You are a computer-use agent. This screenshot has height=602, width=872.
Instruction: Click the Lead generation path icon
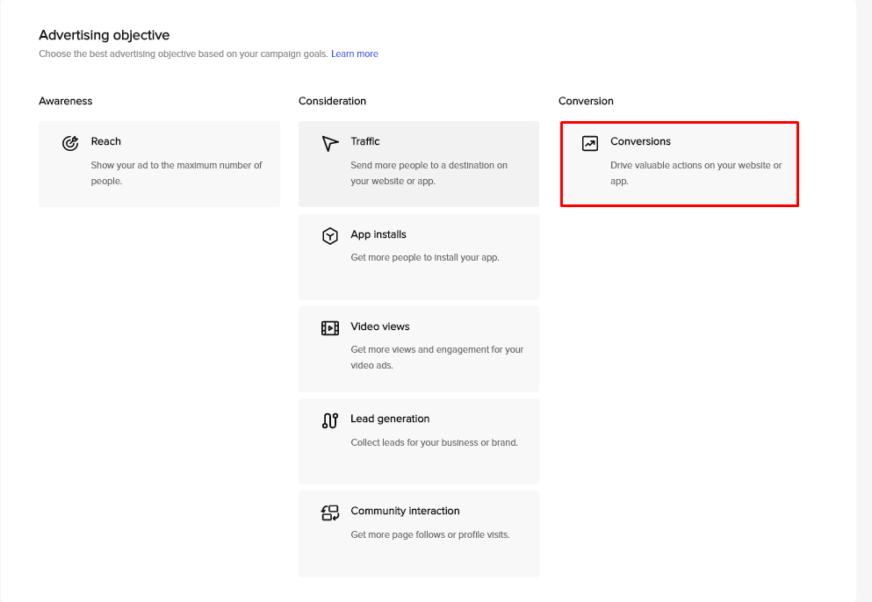(x=330, y=421)
